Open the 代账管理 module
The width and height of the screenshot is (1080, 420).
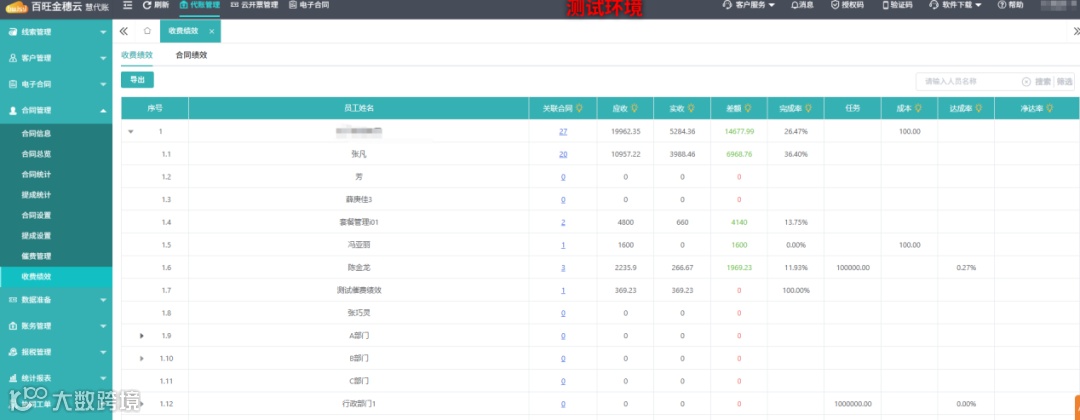pos(199,5)
